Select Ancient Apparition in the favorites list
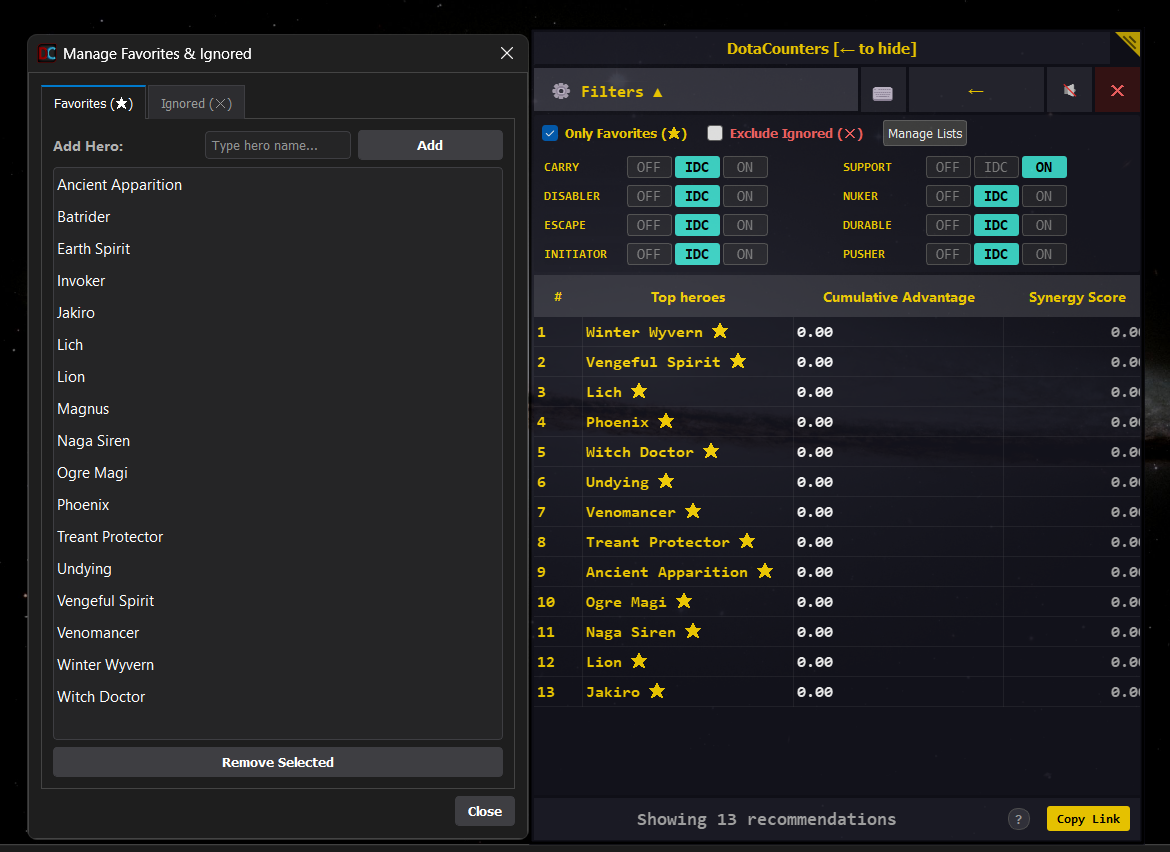The image size is (1170, 852). click(278, 185)
